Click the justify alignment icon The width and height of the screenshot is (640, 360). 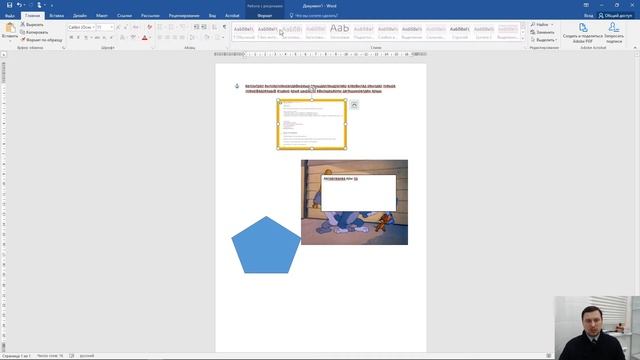coord(182,38)
